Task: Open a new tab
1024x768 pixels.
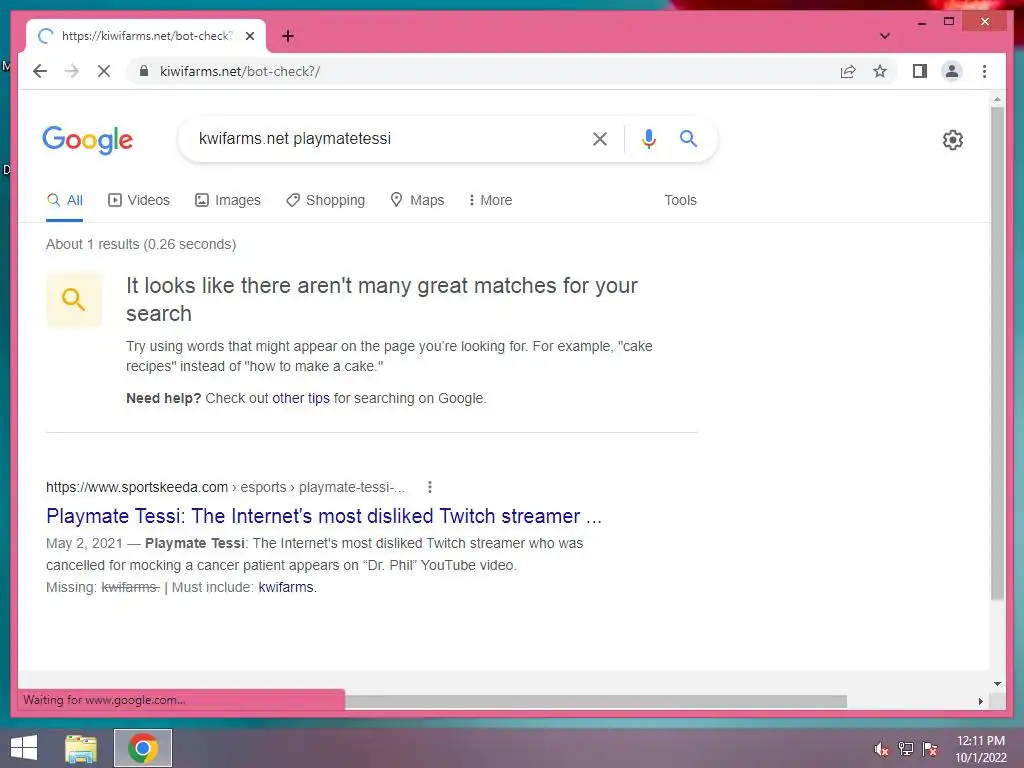Action: tap(288, 36)
